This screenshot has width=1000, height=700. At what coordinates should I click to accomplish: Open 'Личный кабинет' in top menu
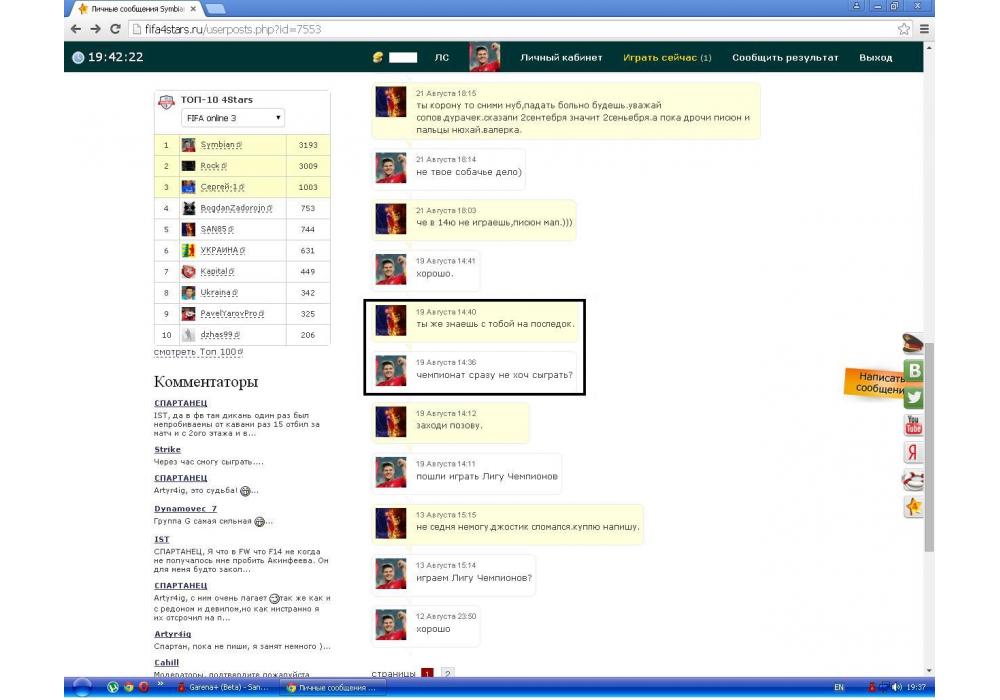561,57
